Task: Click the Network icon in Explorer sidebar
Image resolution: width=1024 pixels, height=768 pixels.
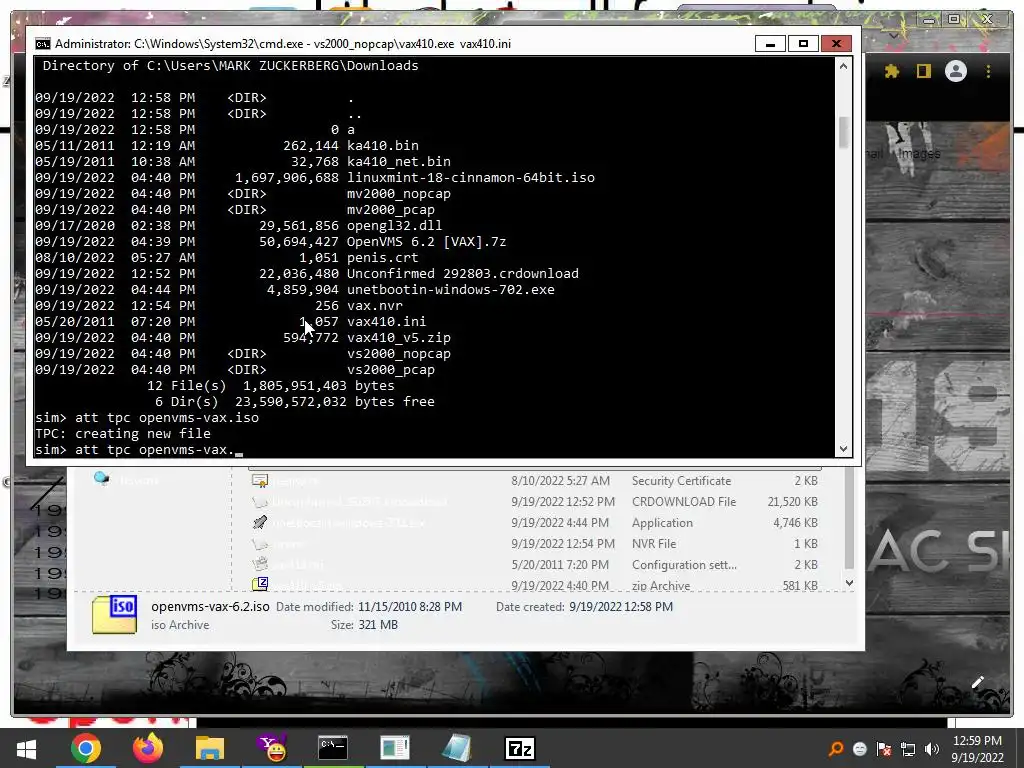Action: click(101, 479)
